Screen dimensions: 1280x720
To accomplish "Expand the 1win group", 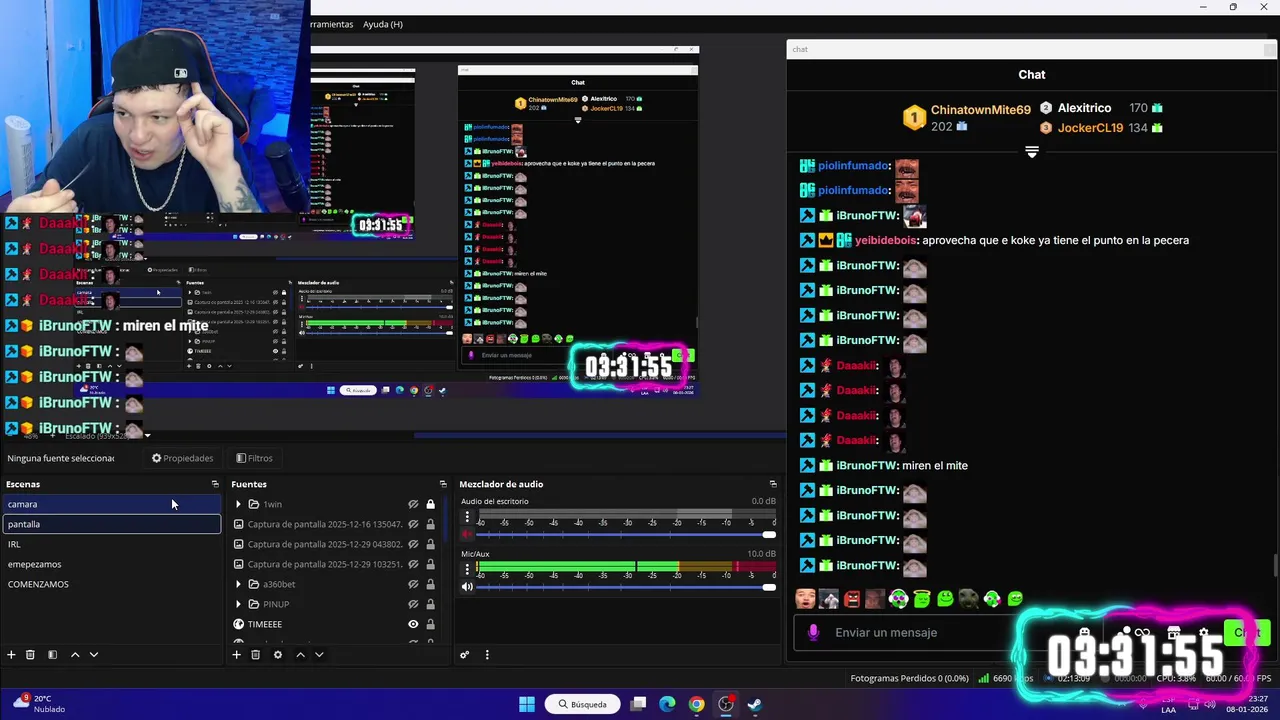I will pyautogui.click(x=238, y=504).
